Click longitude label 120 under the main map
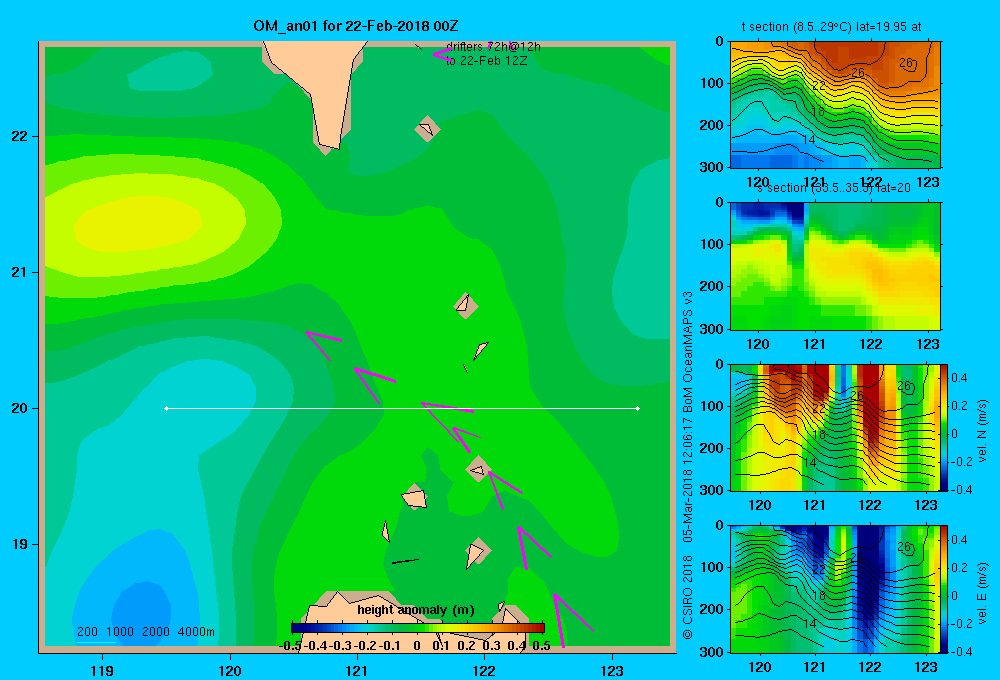Viewport: 1000px width, 680px height. [x=230, y=671]
